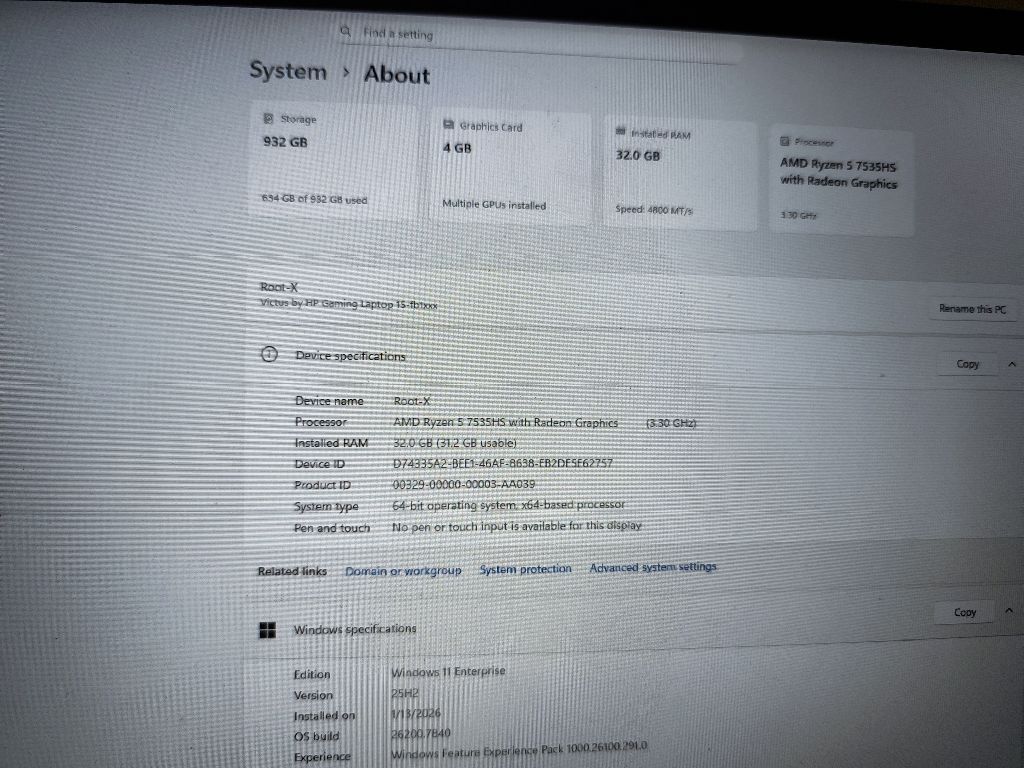
Task: Click the AMD Ryzen 5 7535HS processor card text
Action: pos(838,172)
